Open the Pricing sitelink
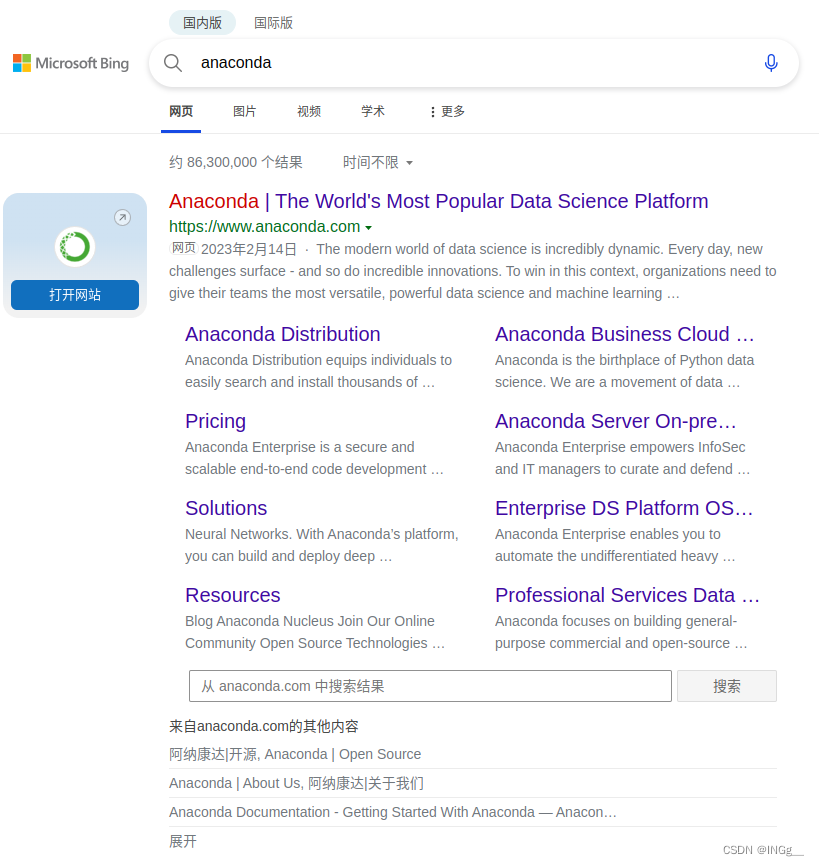The image size is (819, 866). [x=215, y=421]
